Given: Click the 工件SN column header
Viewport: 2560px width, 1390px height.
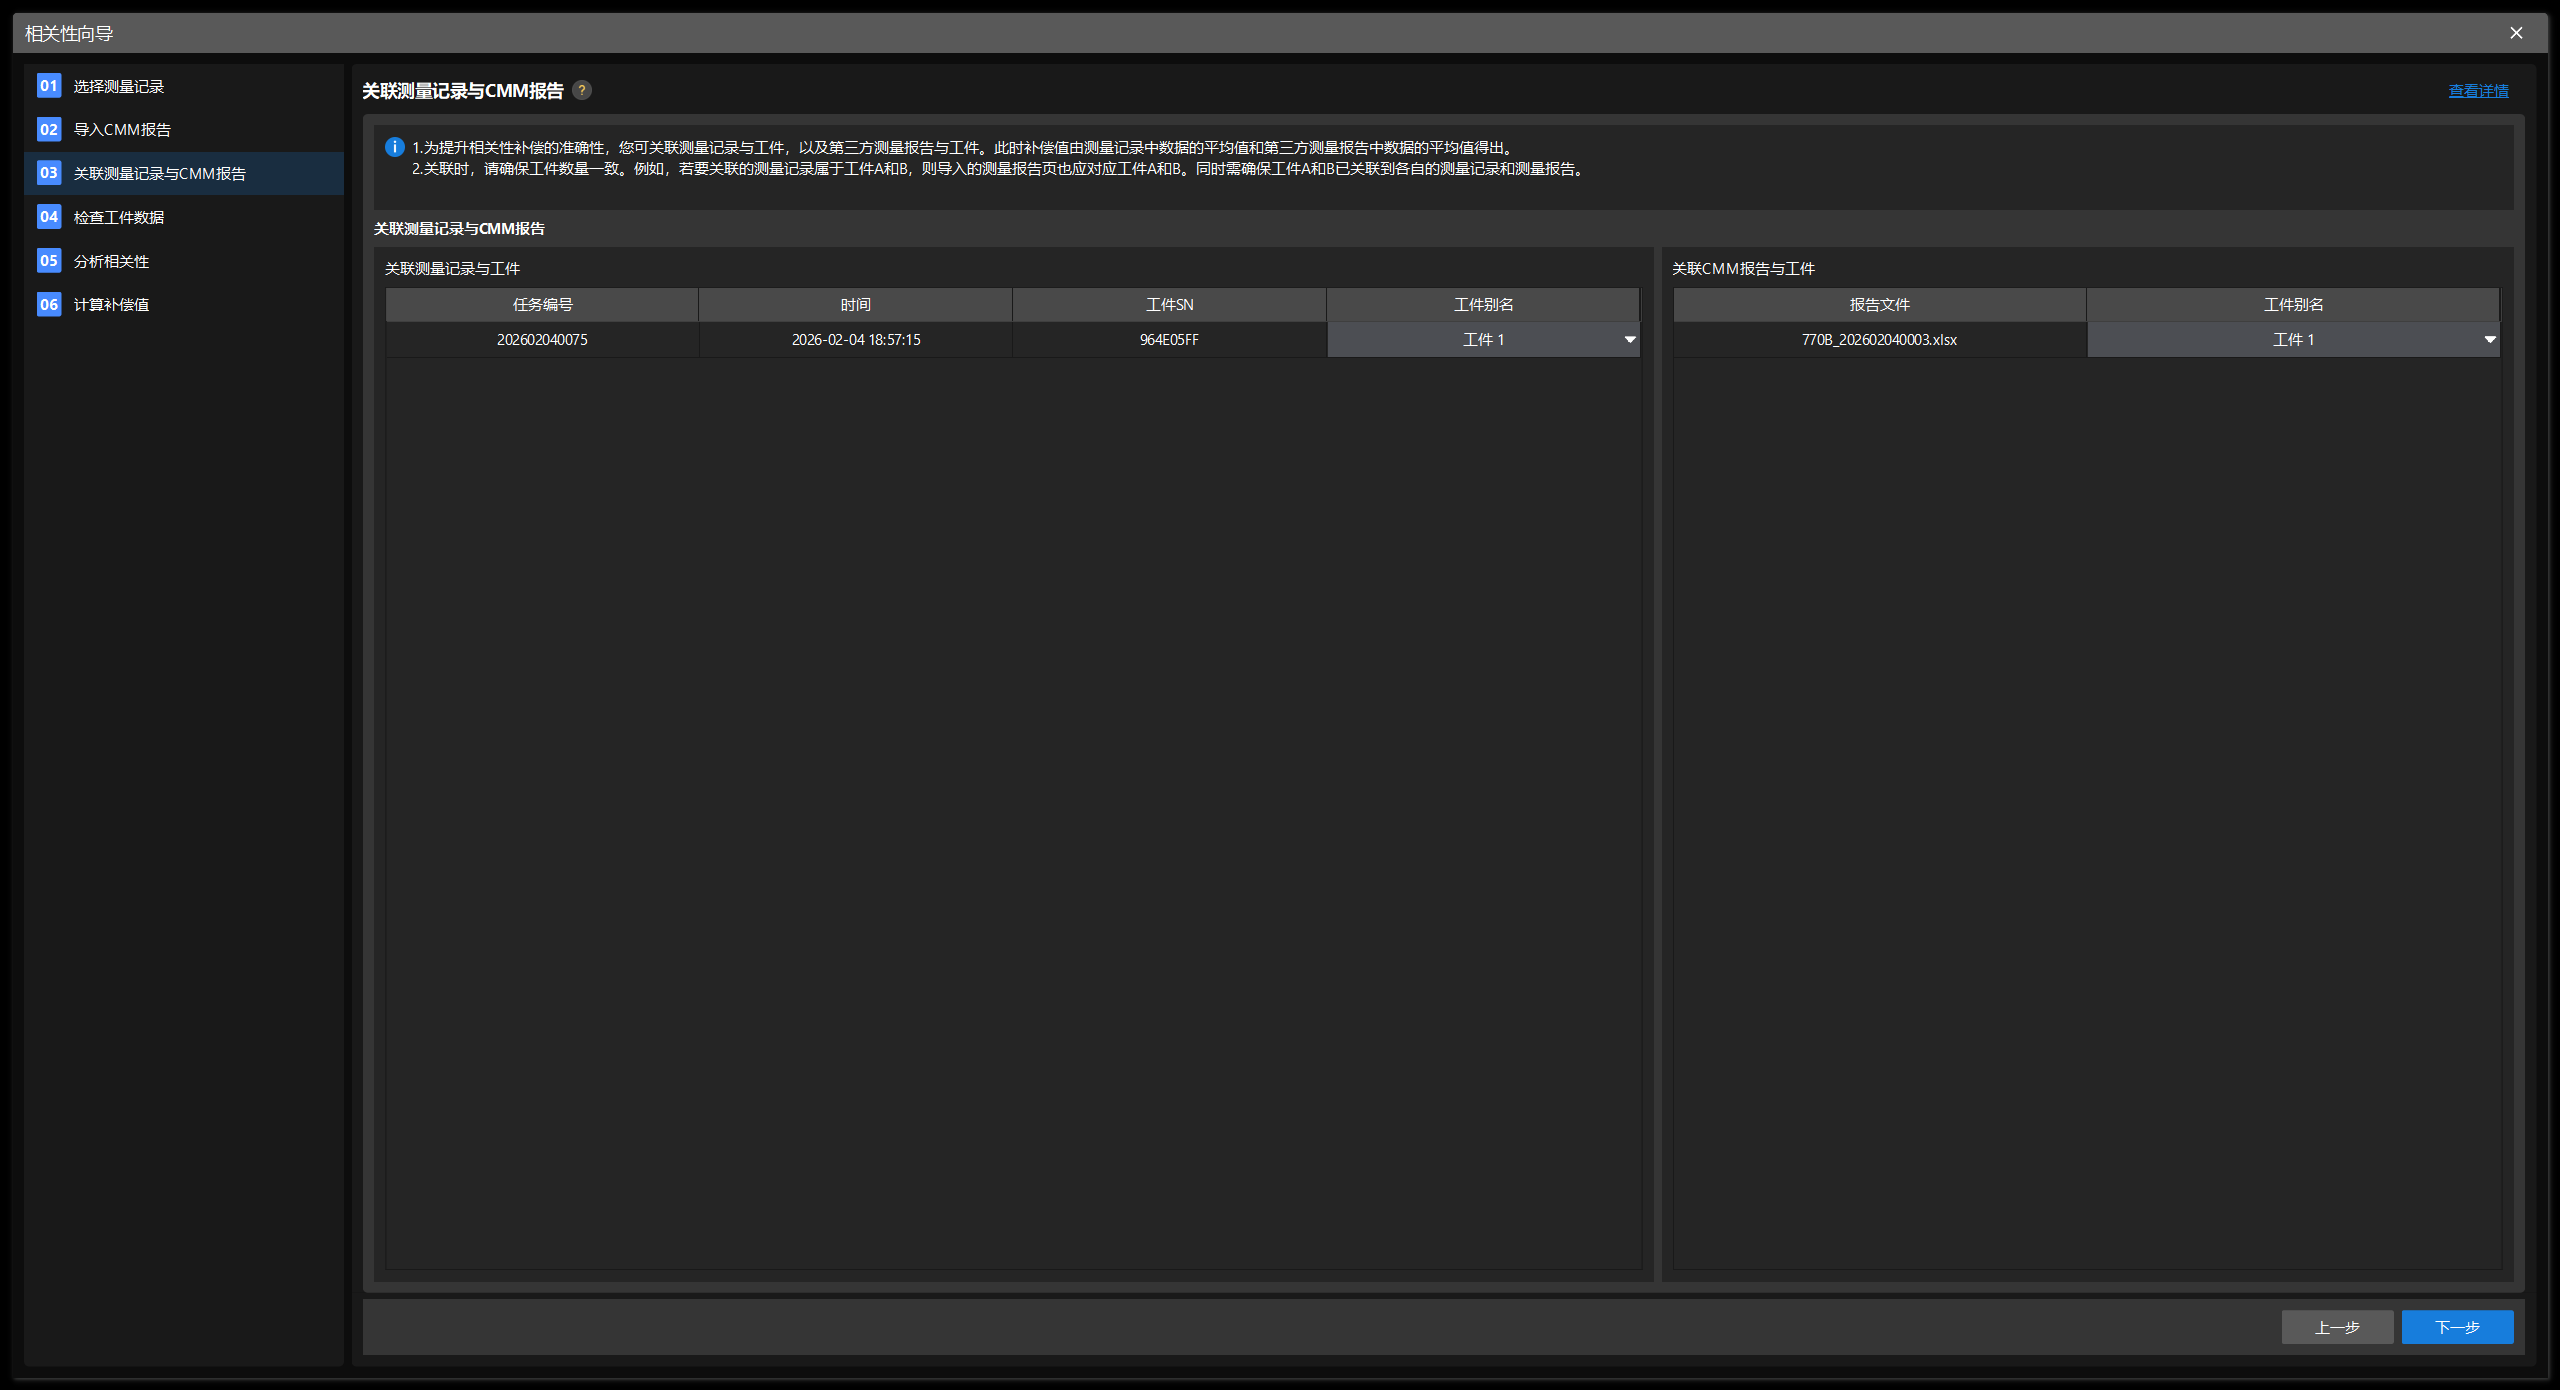Looking at the screenshot, I should 1169,304.
